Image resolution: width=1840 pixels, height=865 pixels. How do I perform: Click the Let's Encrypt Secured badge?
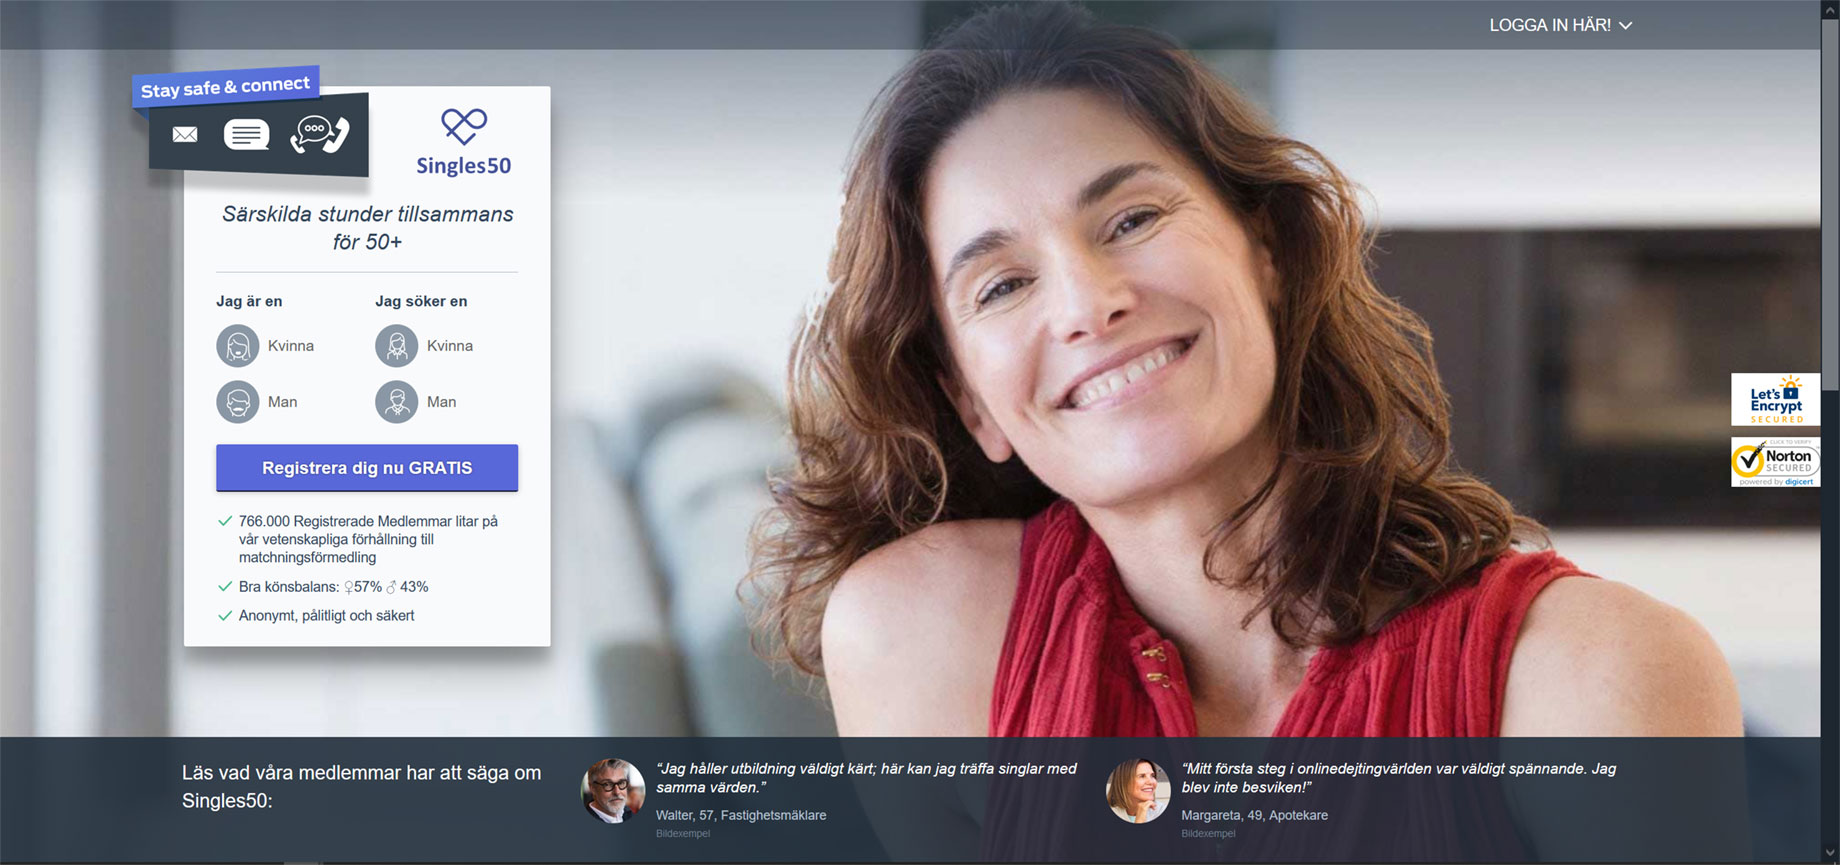(x=1776, y=399)
